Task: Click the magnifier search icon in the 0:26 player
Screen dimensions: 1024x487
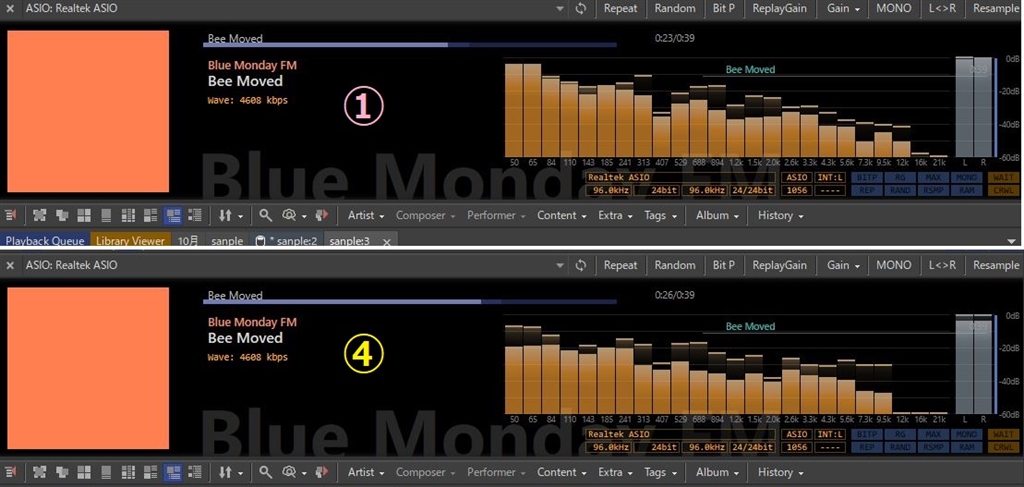Action: (x=265, y=472)
